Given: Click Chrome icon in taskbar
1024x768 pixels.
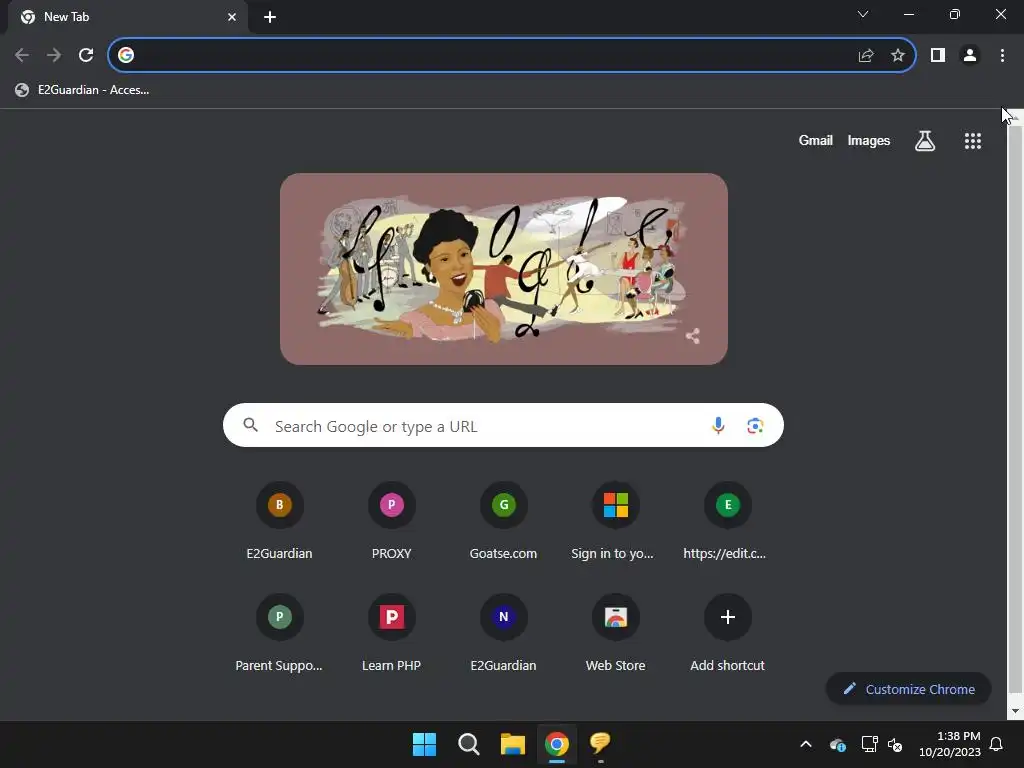Looking at the screenshot, I should (557, 744).
